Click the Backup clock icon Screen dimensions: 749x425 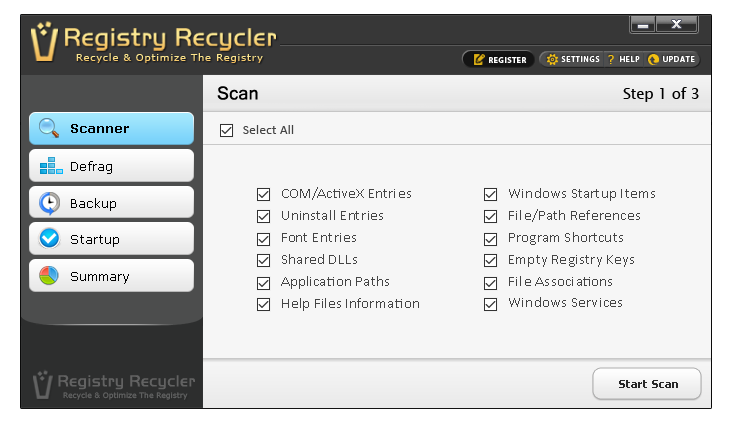pyautogui.click(x=49, y=203)
